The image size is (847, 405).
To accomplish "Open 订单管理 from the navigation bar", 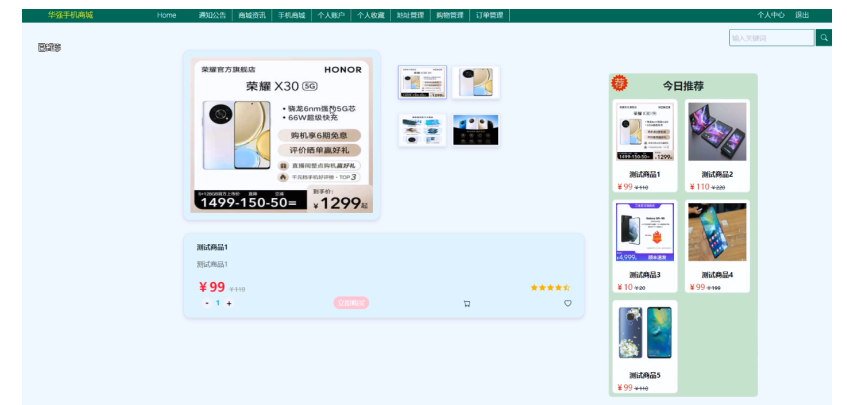I will [489, 15].
